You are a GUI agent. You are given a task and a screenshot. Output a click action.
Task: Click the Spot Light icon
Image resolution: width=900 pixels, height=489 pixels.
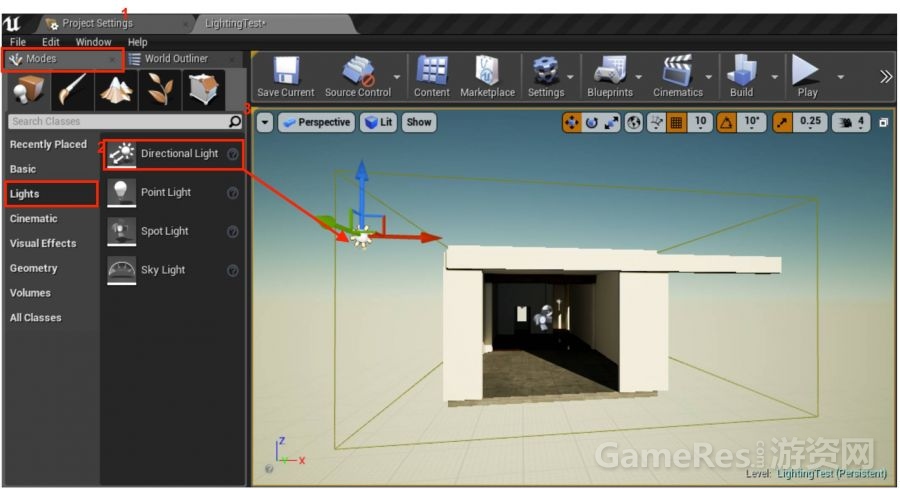coord(121,231)
